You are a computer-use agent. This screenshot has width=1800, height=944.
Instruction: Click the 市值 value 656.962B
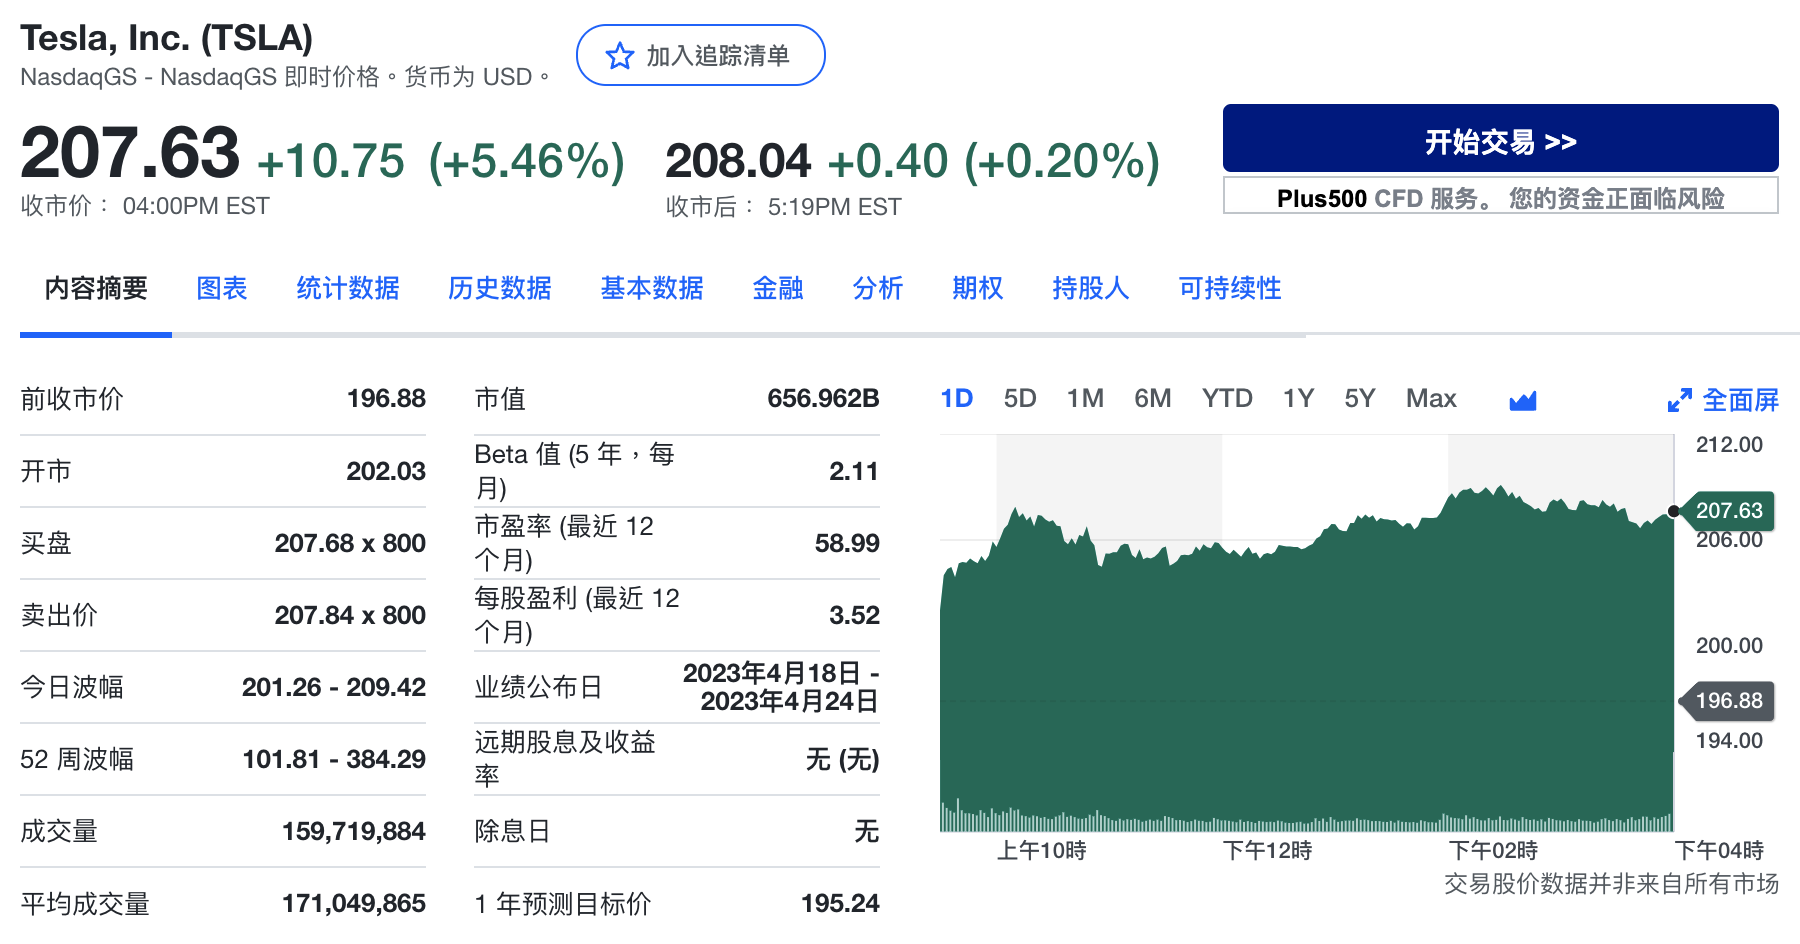pyautogui.click(x=823, y=398)
